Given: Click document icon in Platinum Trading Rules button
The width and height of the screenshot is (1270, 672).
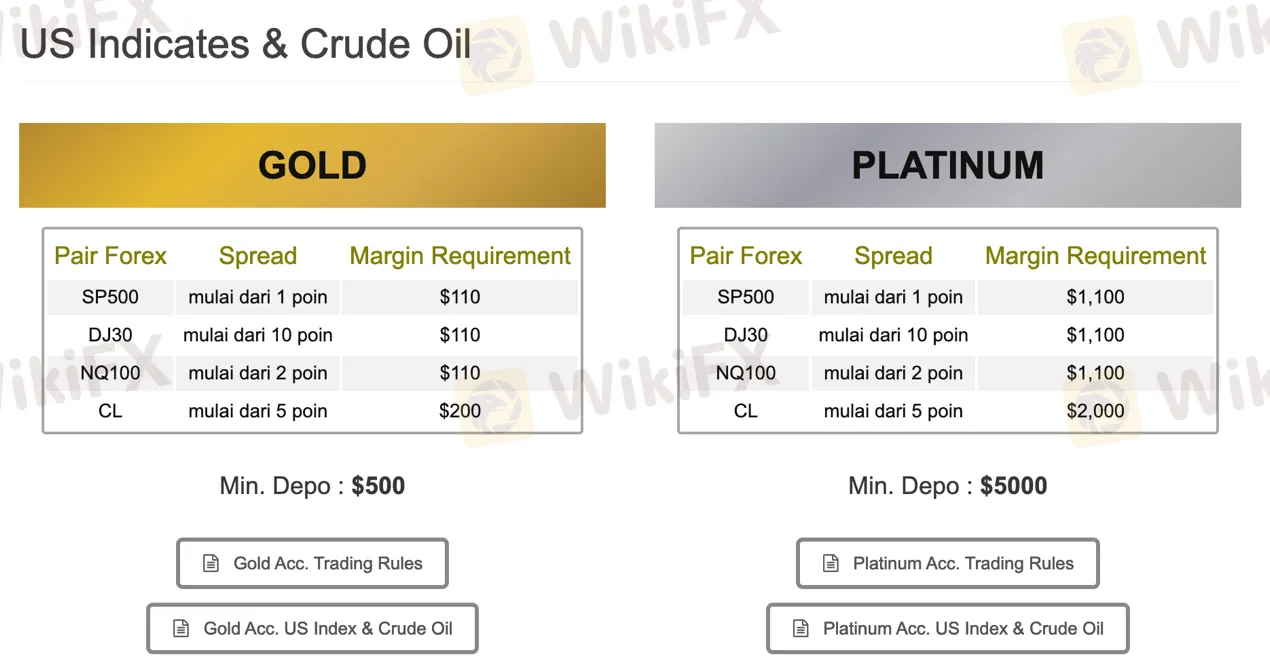Looking at the screenshot, I should [831, 564].
